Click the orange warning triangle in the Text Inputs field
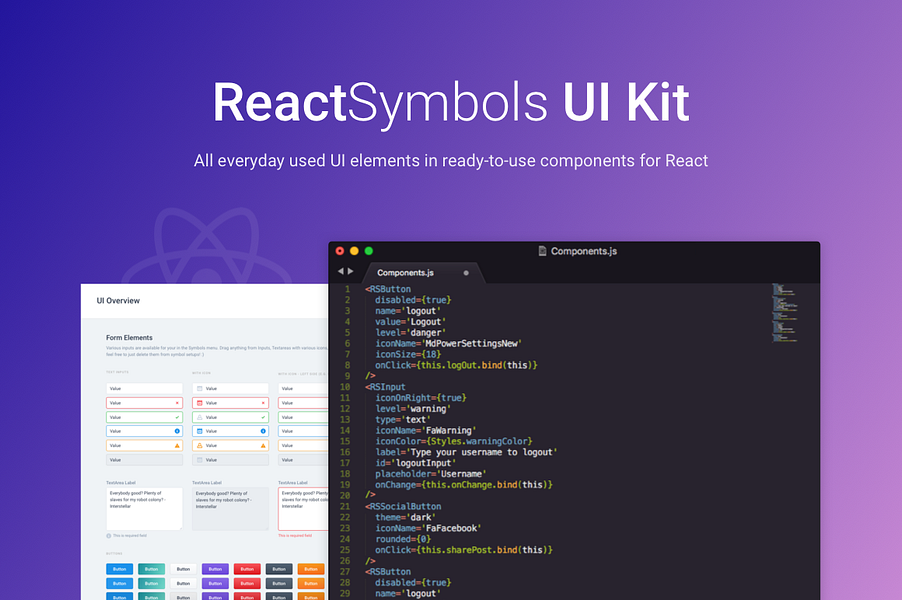This screenshot has height=600, width=902. point(177,445)
